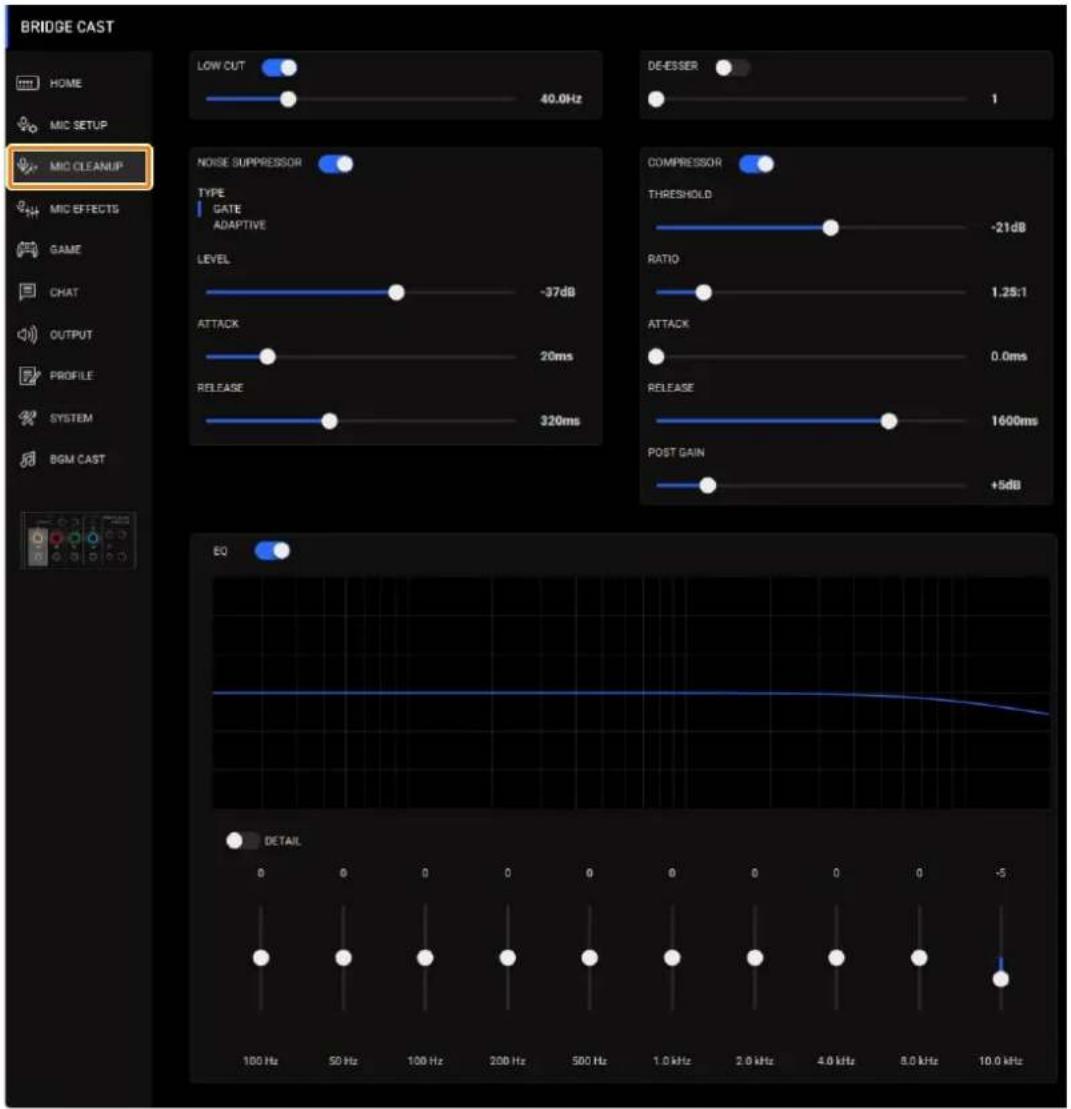This screenshot has height=1109, width=1071.
Task: Turn off the Low Cut toggle
Action: [279, 67]
